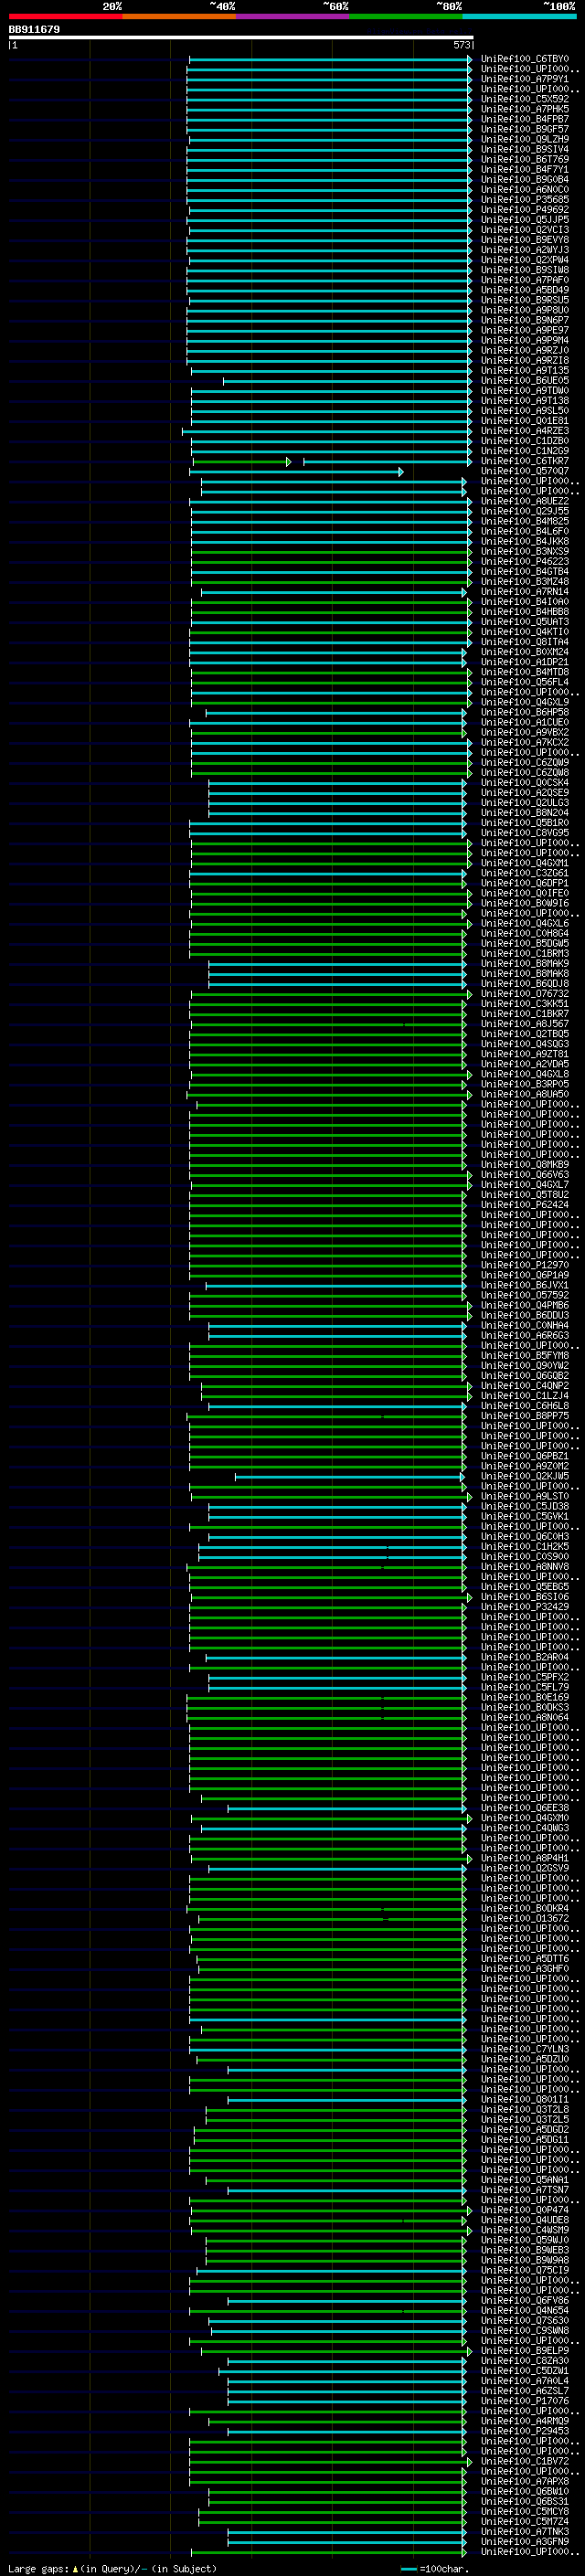The width and height of the screenshot is (585, 2576).
Task: Open the UniRef100_B4FPB7 entry
Action: (x=524, y=119)
